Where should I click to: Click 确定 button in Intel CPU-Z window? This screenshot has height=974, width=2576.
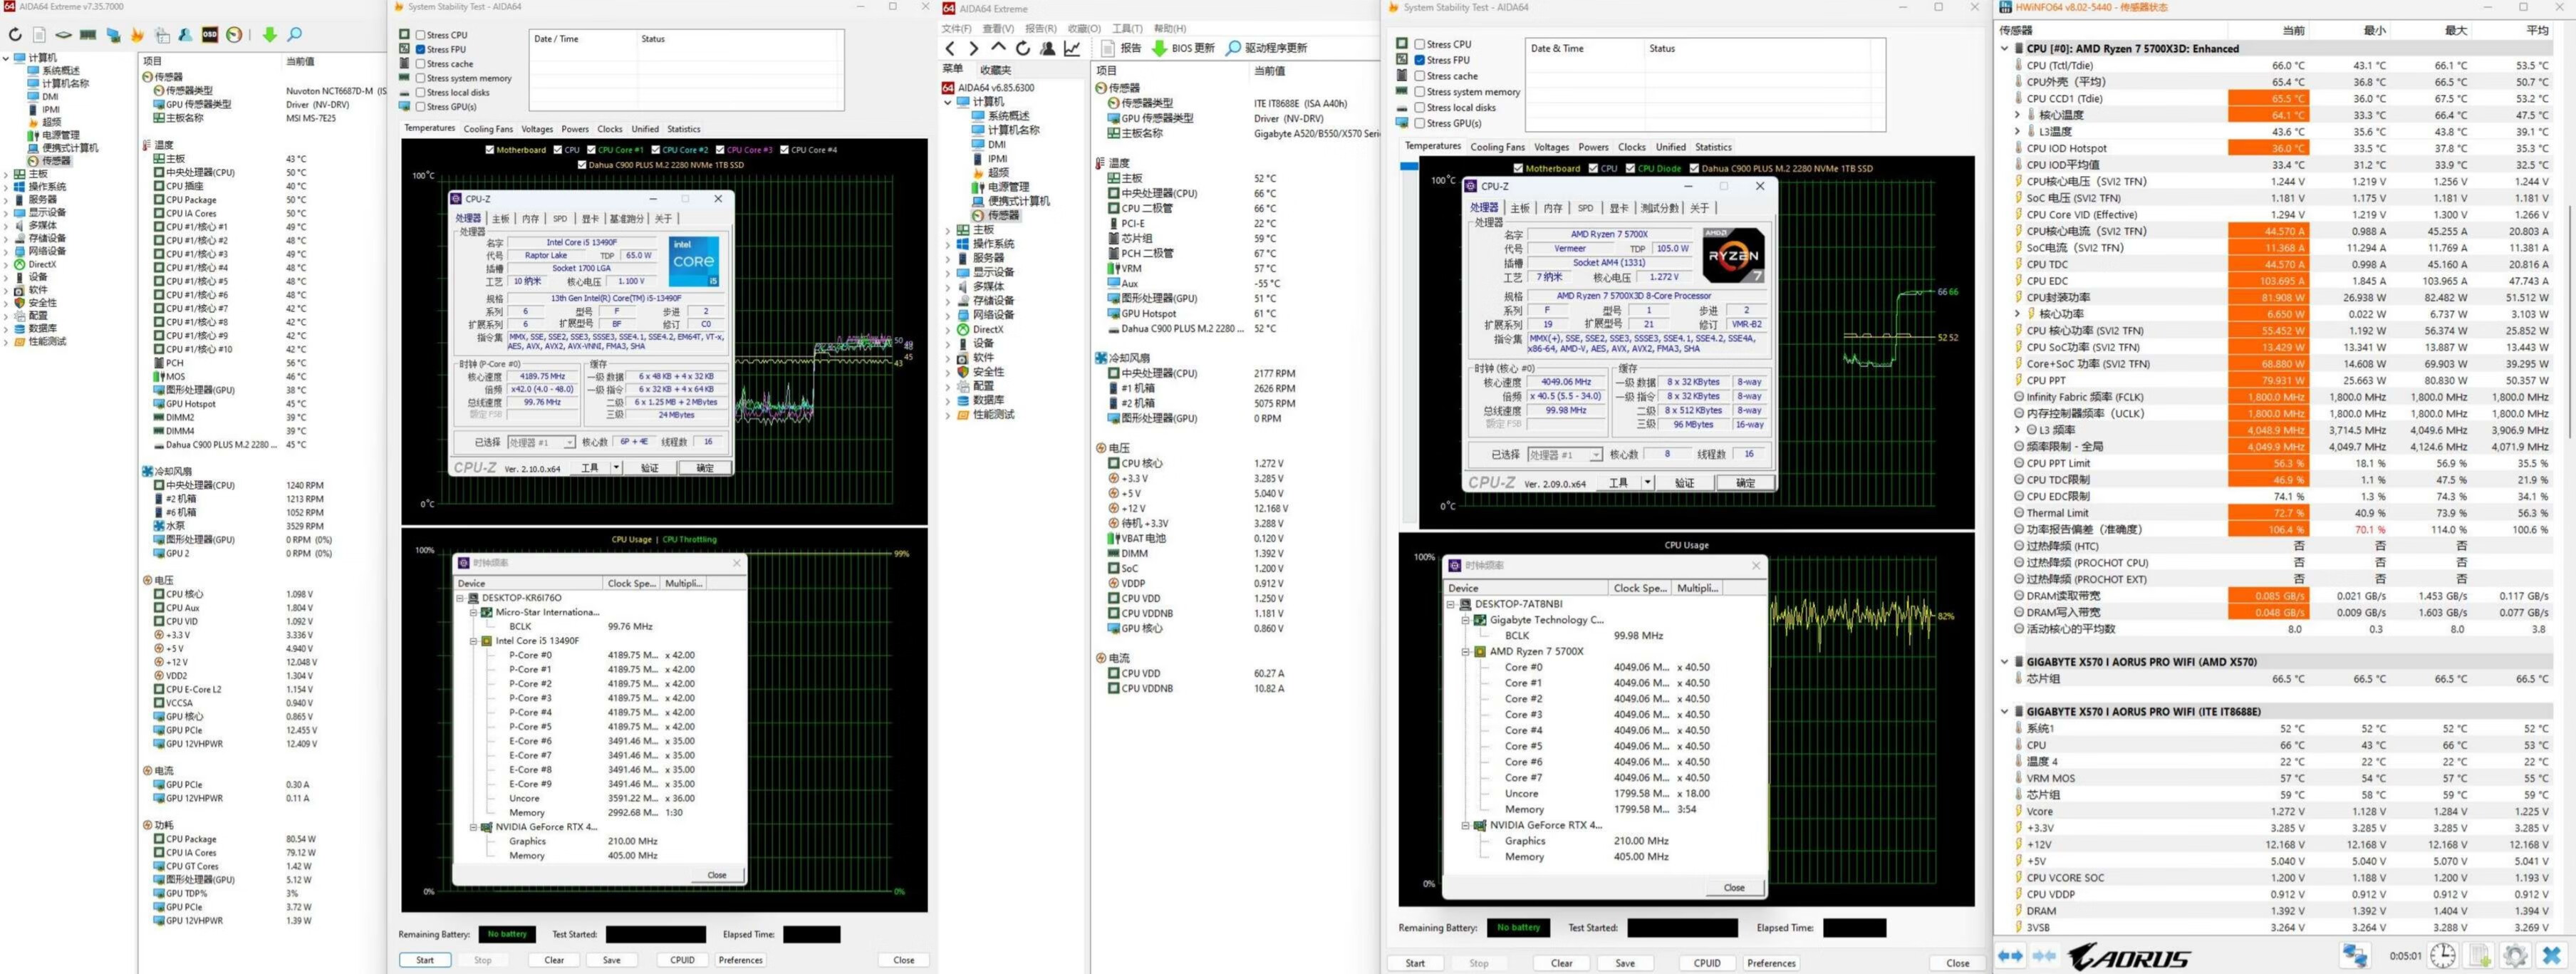pos(705,468)
